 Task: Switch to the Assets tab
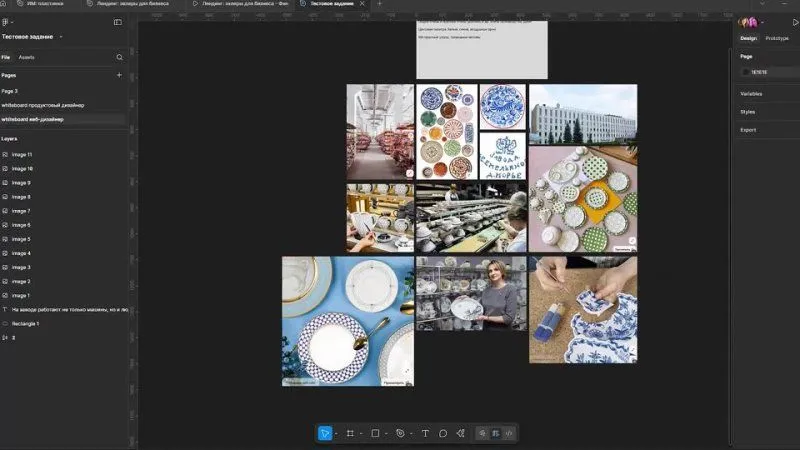[x=26, y=57]
